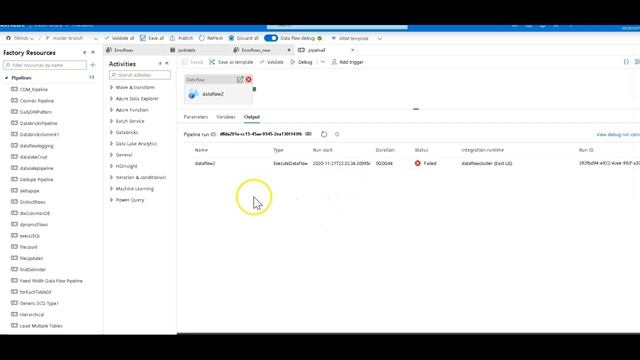Click the Debug run button

point(302,62)
